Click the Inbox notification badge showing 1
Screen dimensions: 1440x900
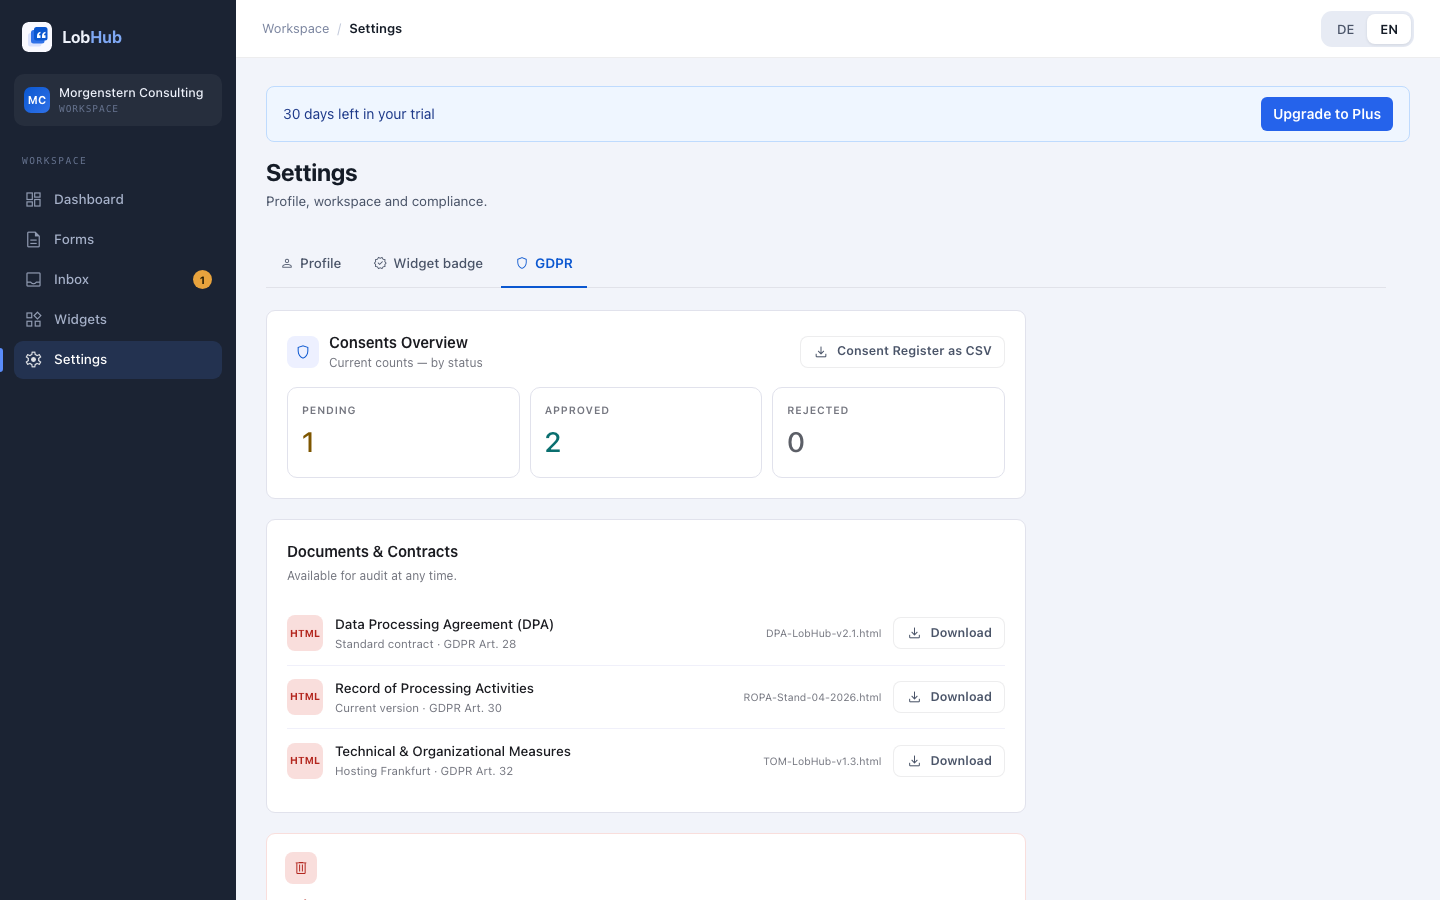[x=202, y=280]
